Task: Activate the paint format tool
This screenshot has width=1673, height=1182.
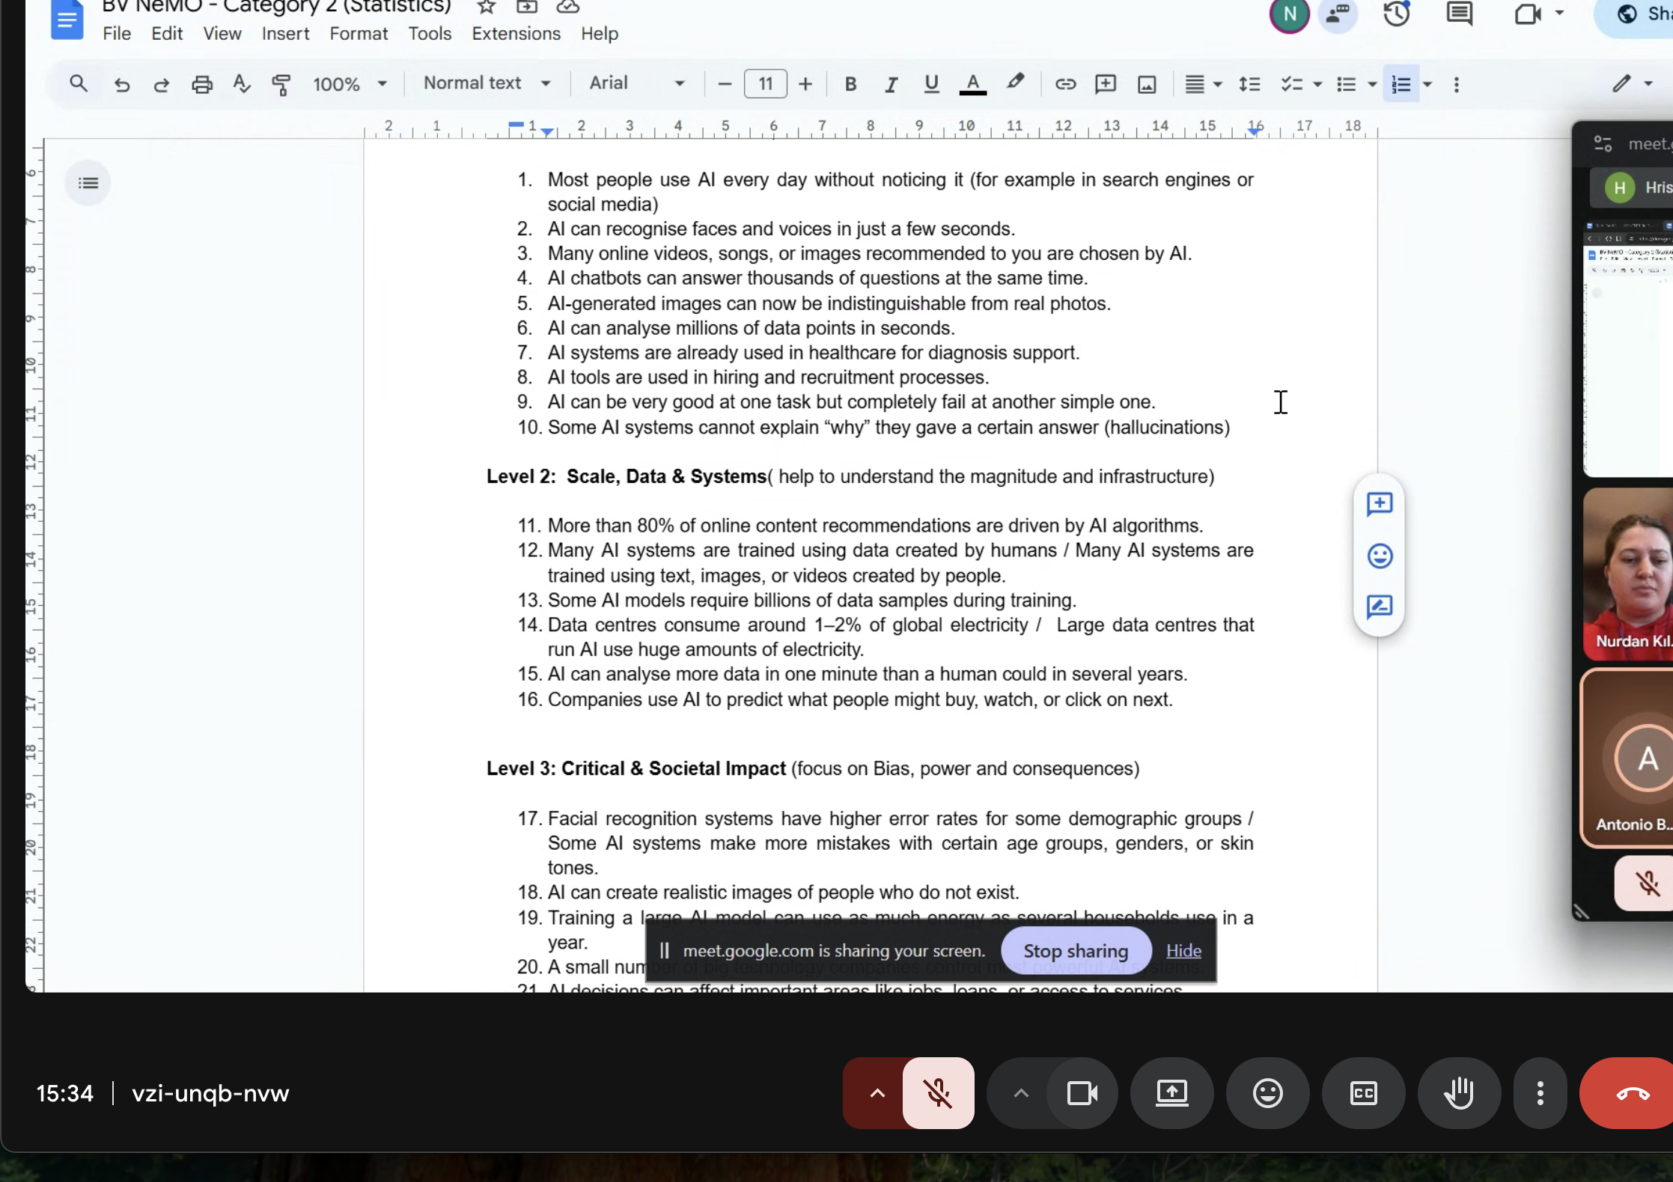Action: point(281,85)
